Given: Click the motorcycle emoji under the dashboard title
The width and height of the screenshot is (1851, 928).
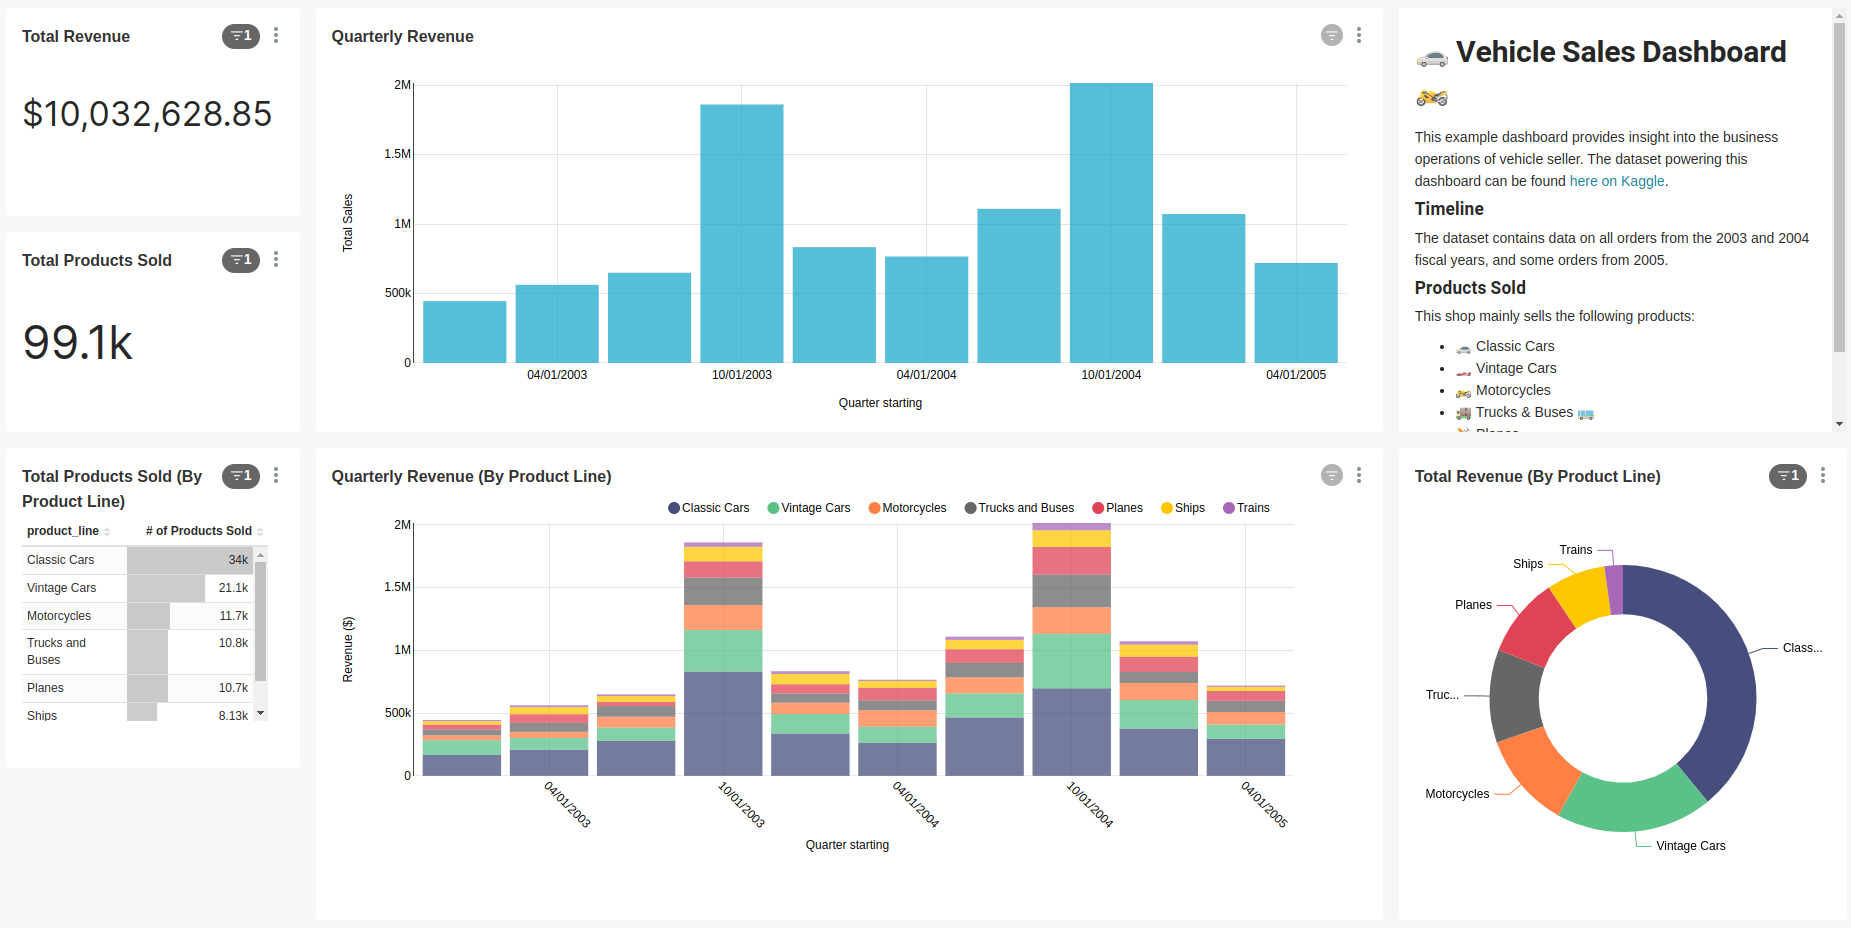Looking at the screenshot, I should point(1432,97).
